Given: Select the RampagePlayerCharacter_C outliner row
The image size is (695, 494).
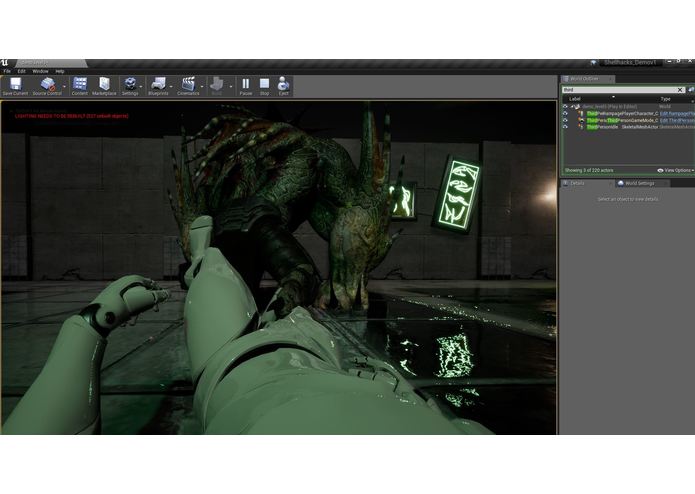Looking at the screenshot, I should coord(628,114).
